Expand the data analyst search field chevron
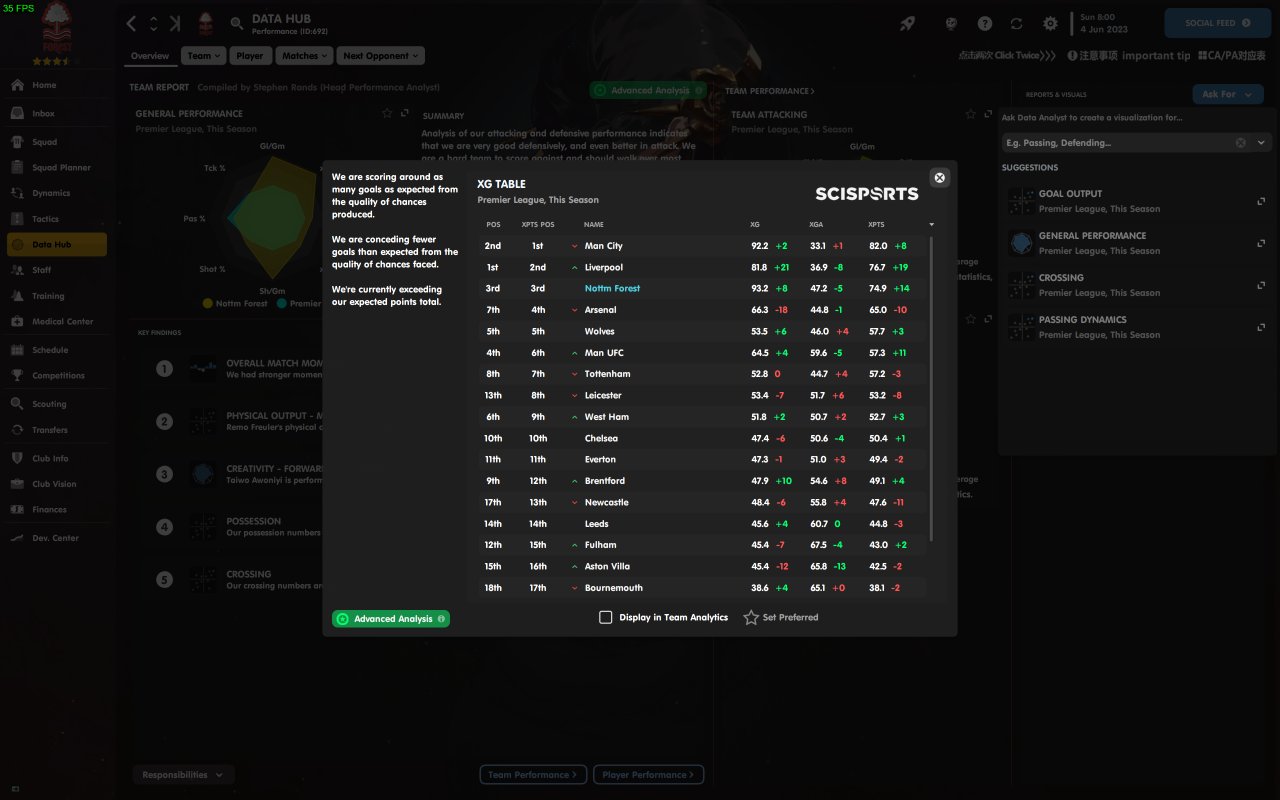 coord(1261,143)
